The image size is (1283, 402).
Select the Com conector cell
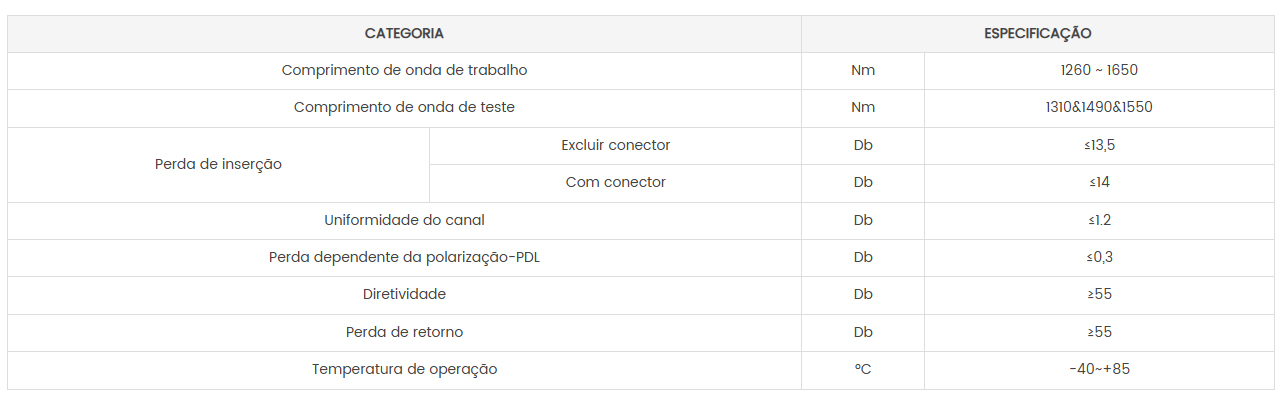[615, 183]
